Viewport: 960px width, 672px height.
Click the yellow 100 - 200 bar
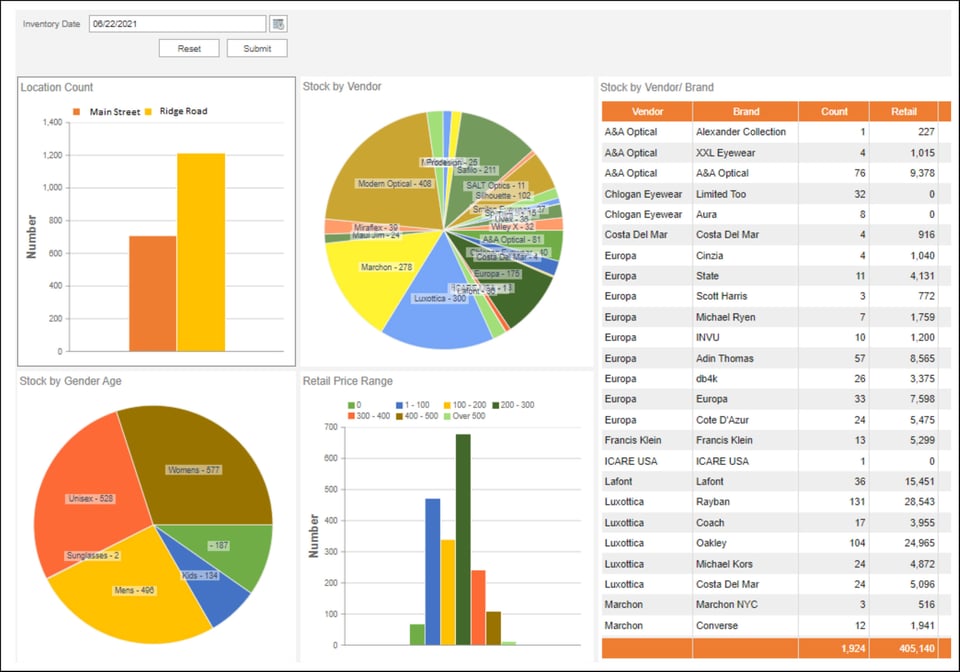click(x=448, y=592)
